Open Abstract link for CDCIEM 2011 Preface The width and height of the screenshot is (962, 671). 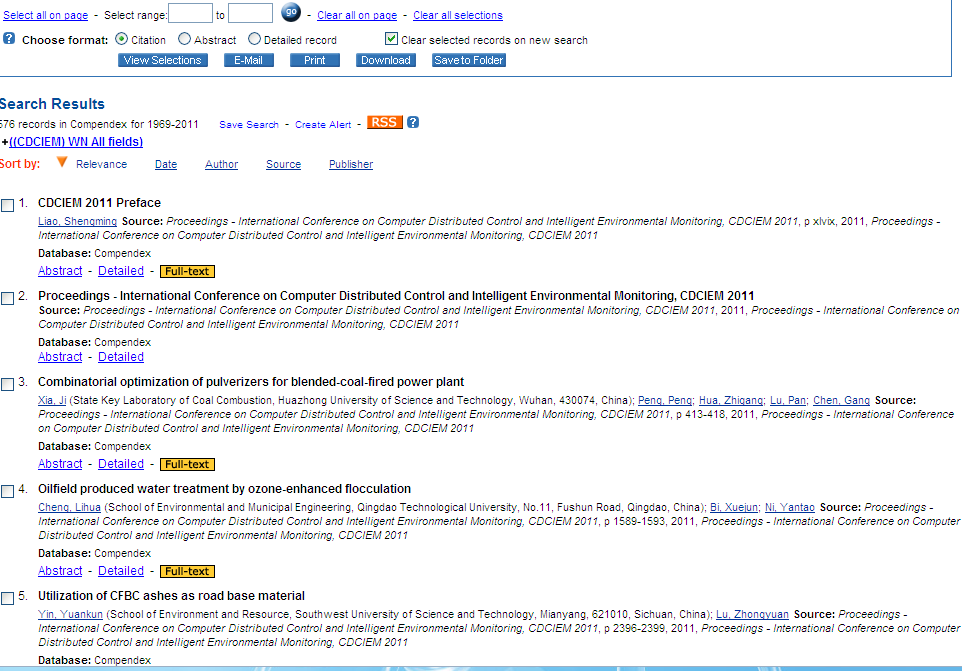[60, 270]
